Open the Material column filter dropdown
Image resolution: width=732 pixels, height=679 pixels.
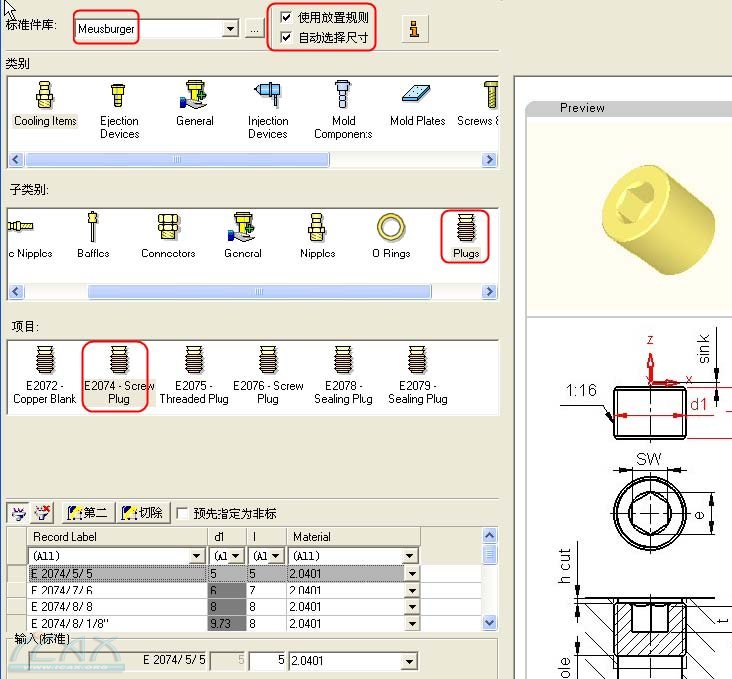click(410, 556)
